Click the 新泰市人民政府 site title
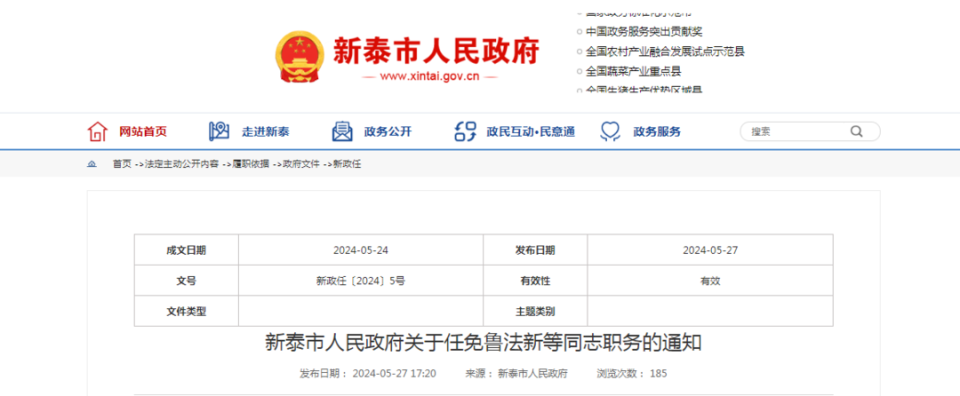 437,50
